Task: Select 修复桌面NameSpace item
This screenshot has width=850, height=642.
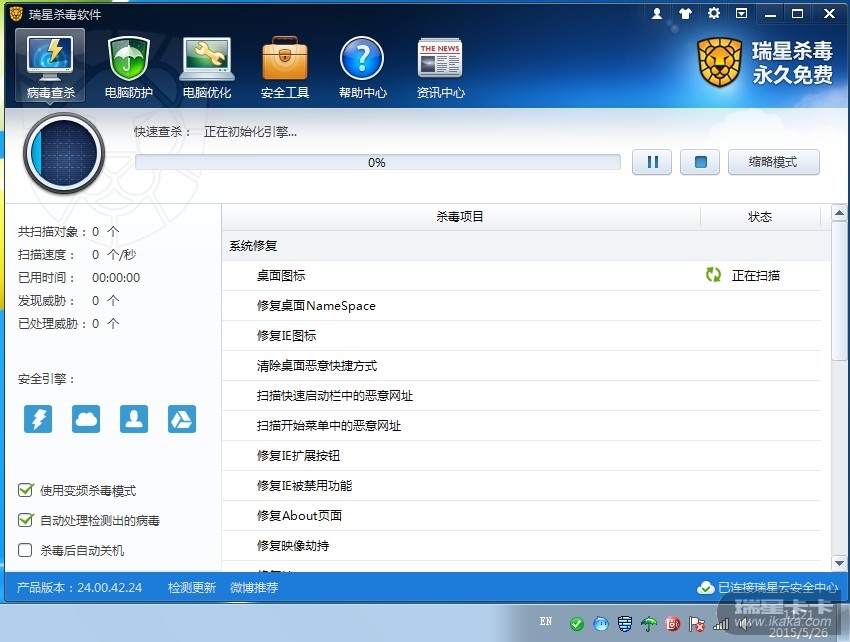Action: coord(521,306)
